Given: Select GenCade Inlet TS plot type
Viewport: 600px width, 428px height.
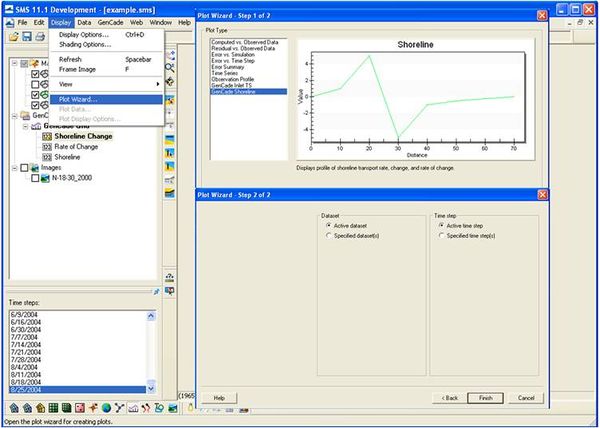Looking at the screenshot, I should (232, 85).
